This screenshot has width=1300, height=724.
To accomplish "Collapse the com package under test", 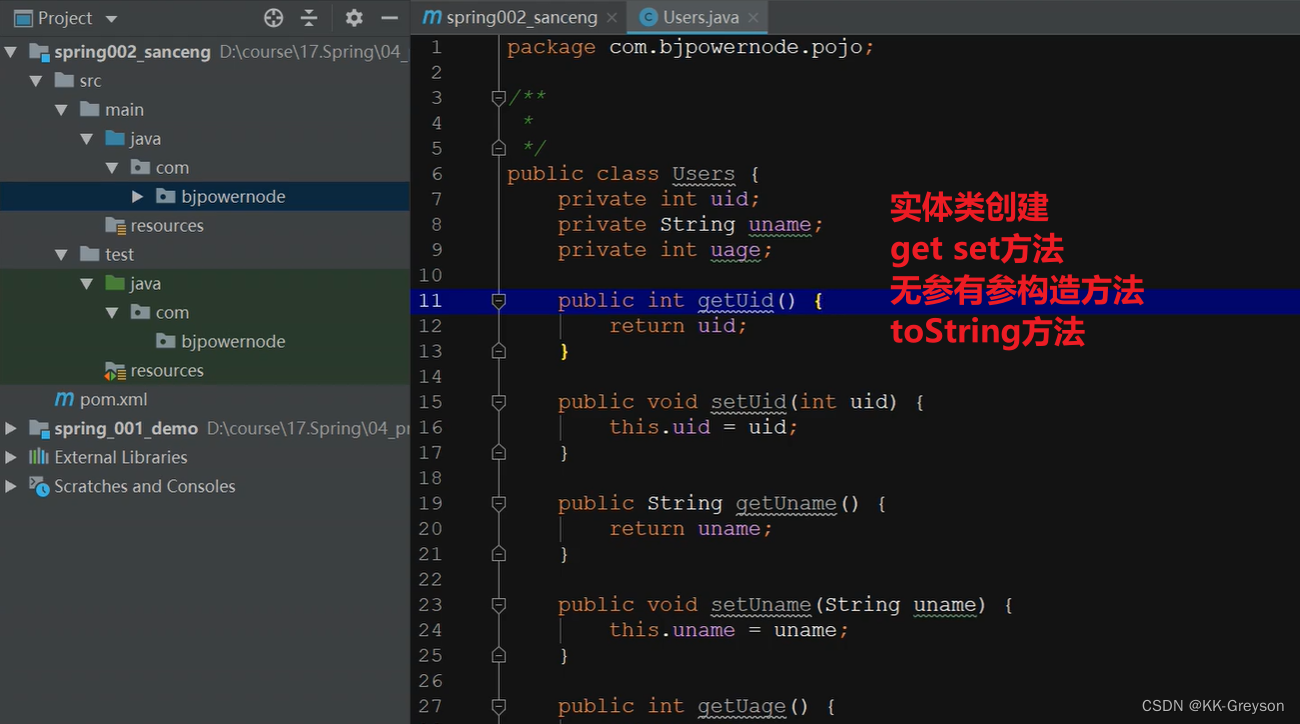I will tap(112, 313).
